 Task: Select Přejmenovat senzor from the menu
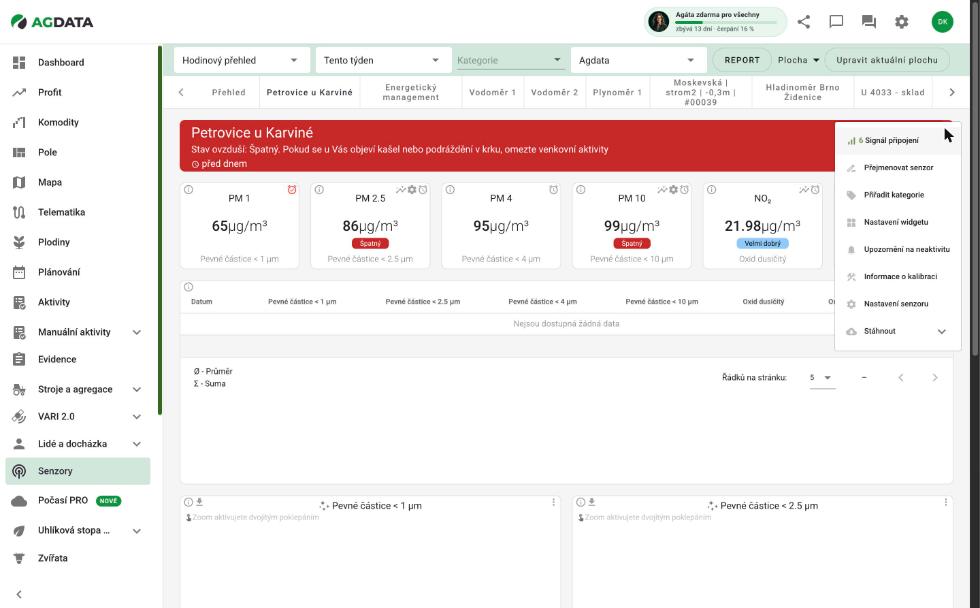(x=898, y=167)
